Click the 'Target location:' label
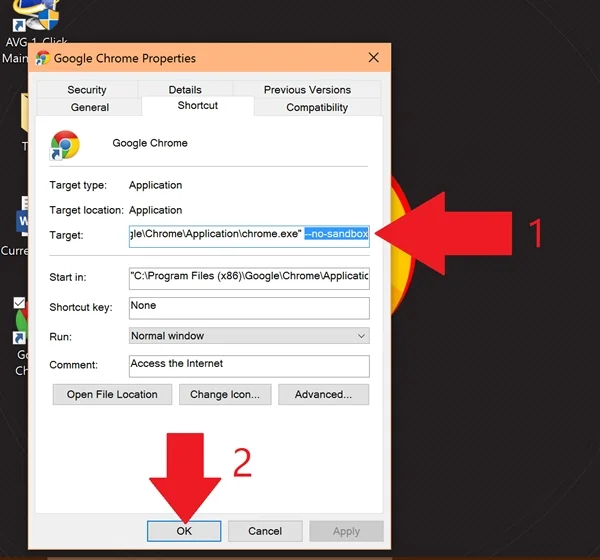Image resolution: width=600 pixels, height=560 pixels. (x=86, y=210)
